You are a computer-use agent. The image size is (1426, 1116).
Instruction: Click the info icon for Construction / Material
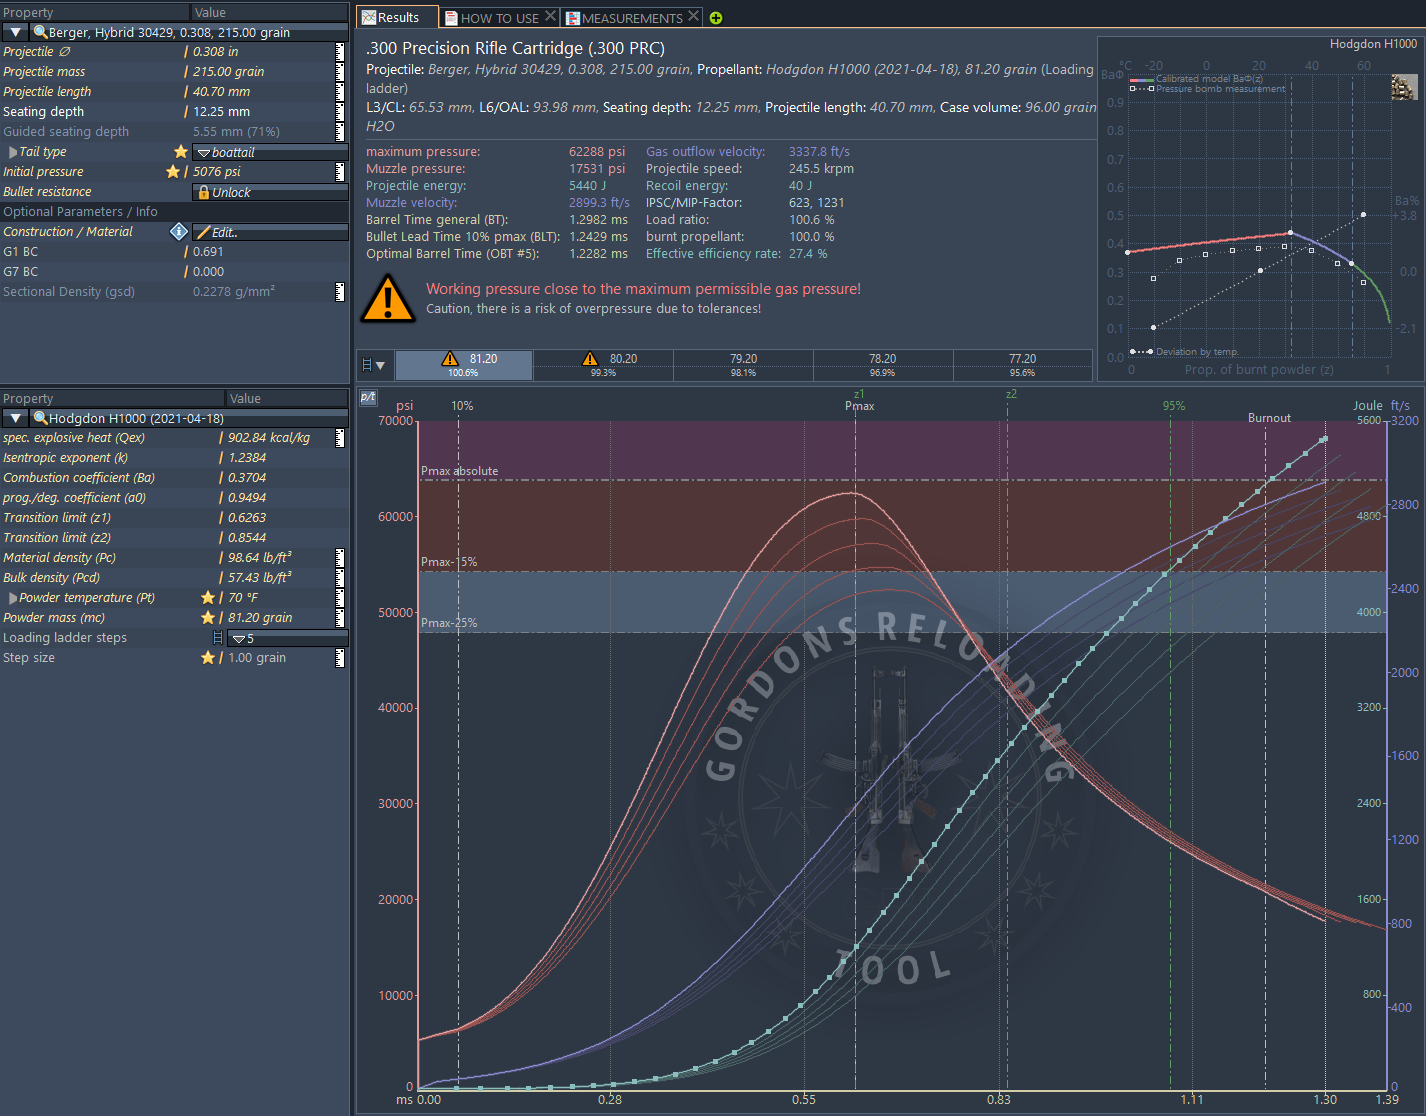pyautogui.click(x=179, y=231)
